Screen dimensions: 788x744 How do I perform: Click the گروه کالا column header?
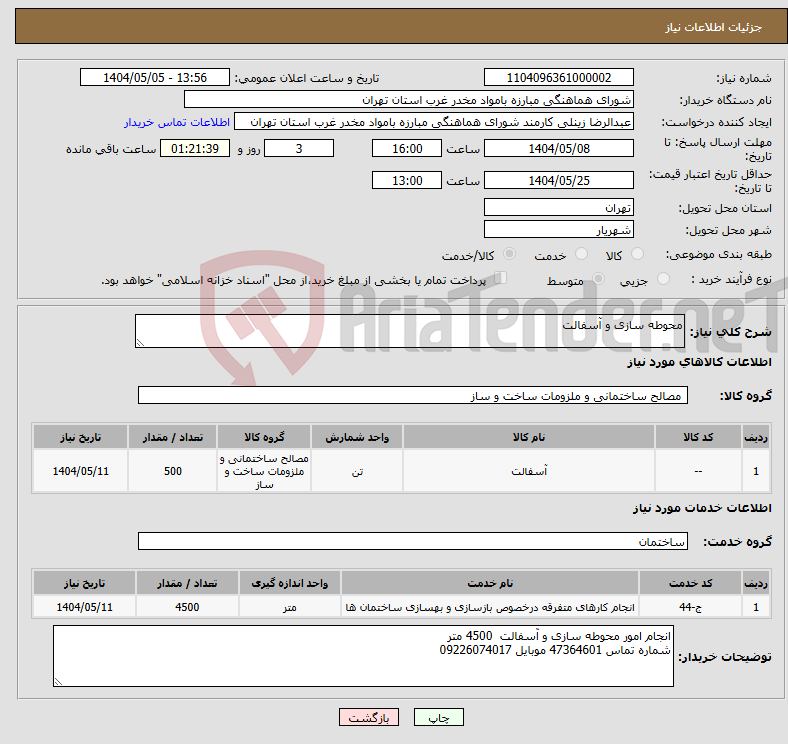[264, 437]
